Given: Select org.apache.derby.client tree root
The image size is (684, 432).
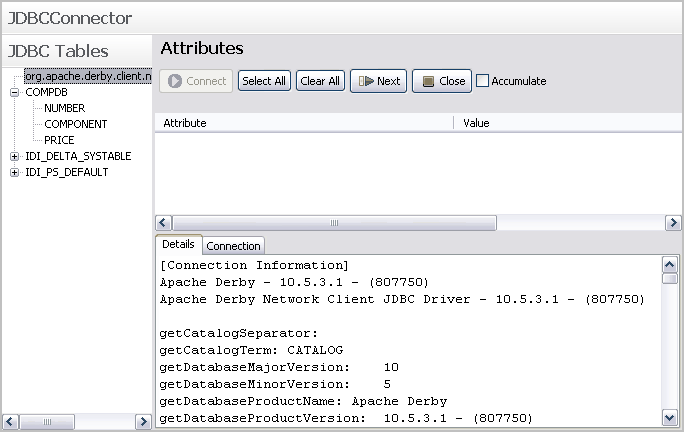Looking at the screenshot, I should point(88,76).
